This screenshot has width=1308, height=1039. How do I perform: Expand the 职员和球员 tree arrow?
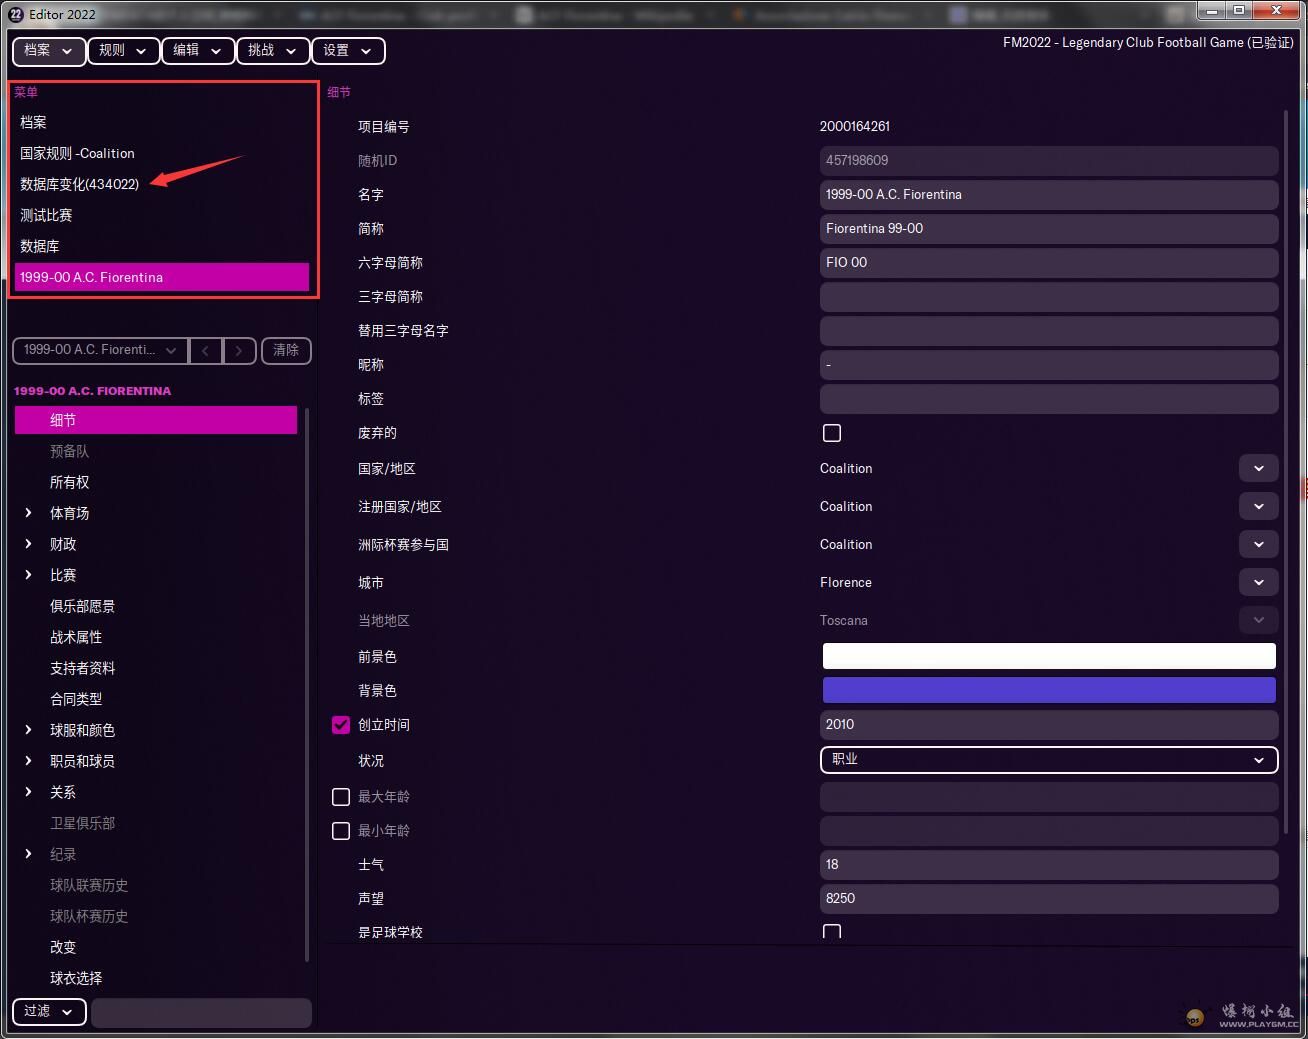[28, 761]
